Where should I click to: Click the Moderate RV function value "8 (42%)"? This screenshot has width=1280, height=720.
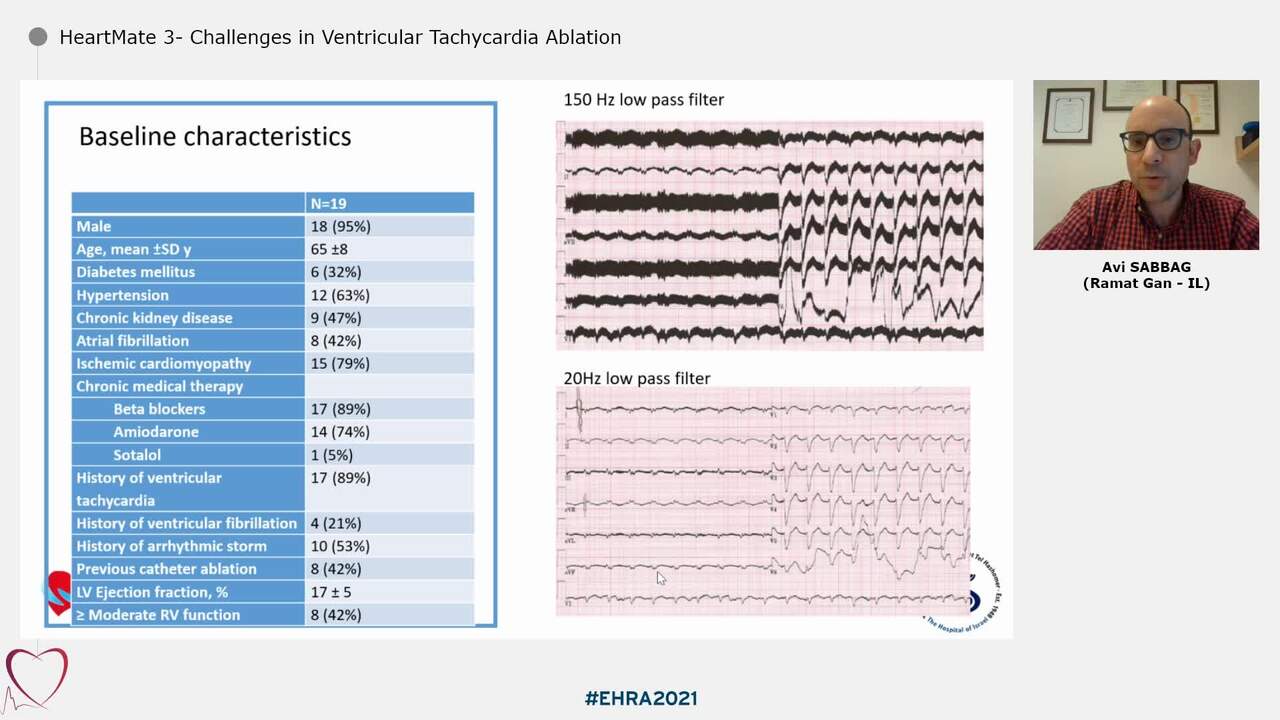click(336, 615)
